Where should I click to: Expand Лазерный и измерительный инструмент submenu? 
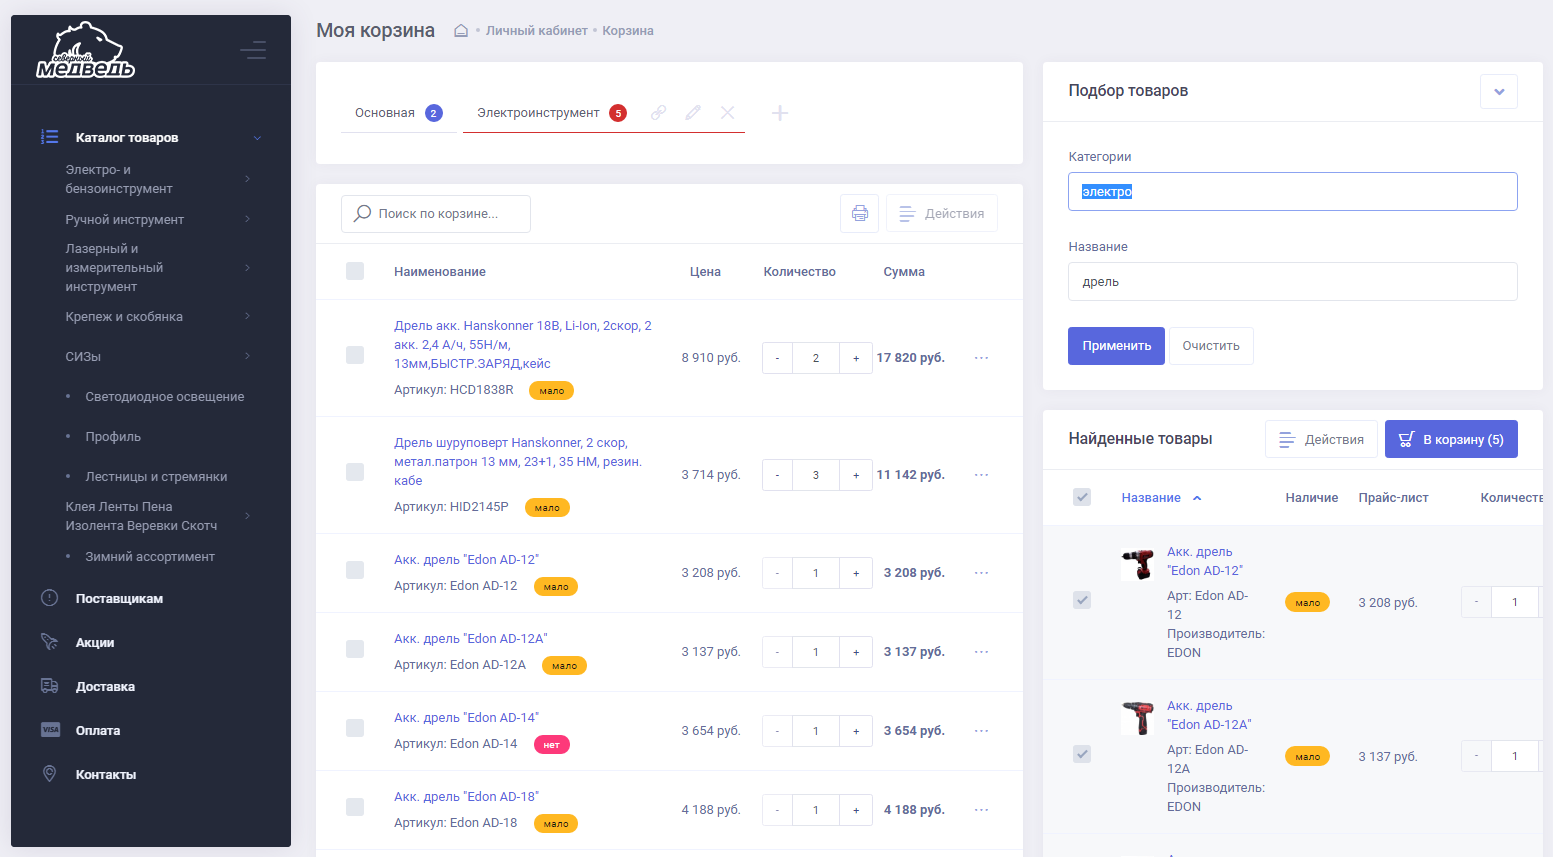tap(247, 267)
